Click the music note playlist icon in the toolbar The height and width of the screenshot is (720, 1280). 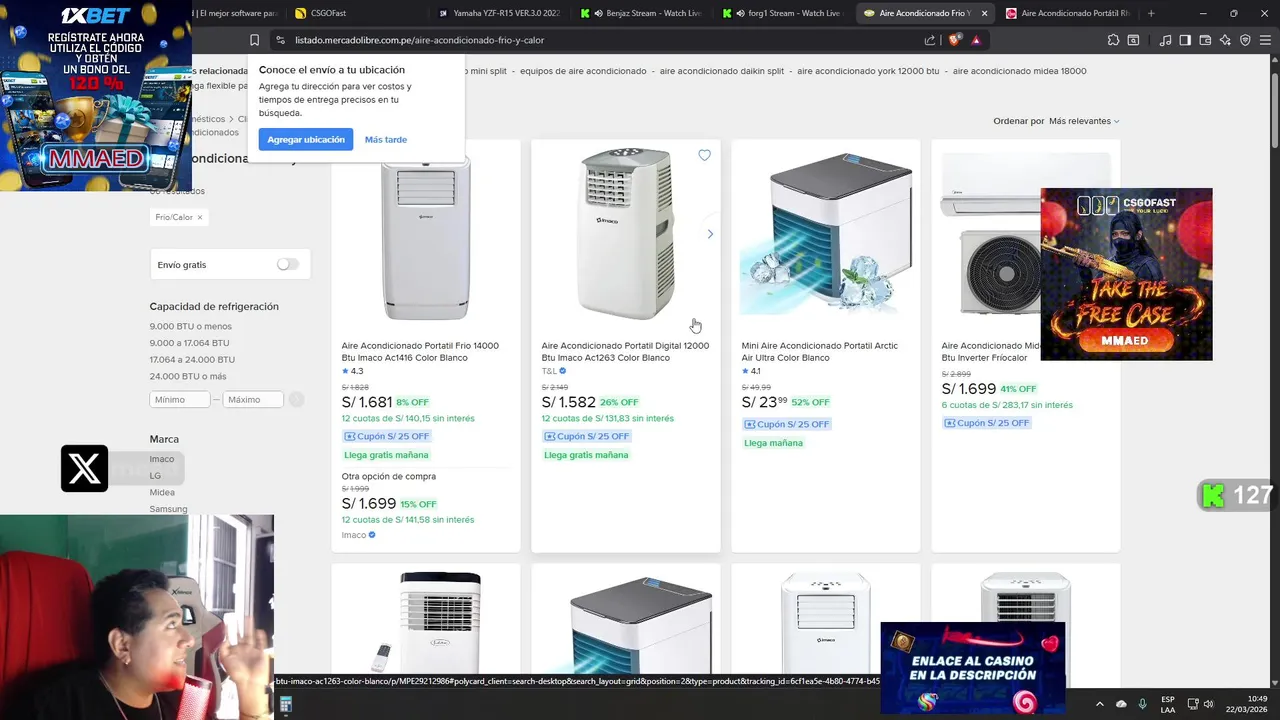pos(1165,40)
